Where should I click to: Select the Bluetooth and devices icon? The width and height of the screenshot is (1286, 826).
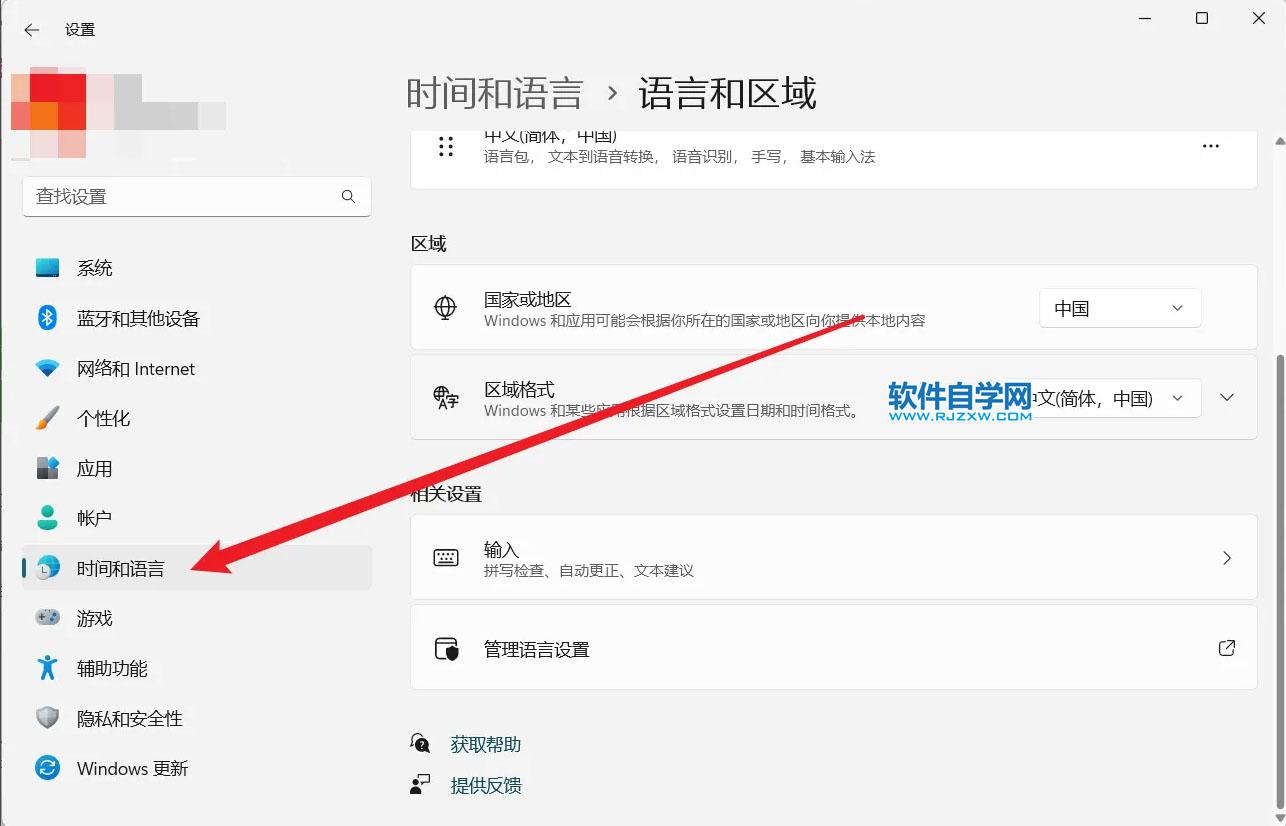pos(47,318)
